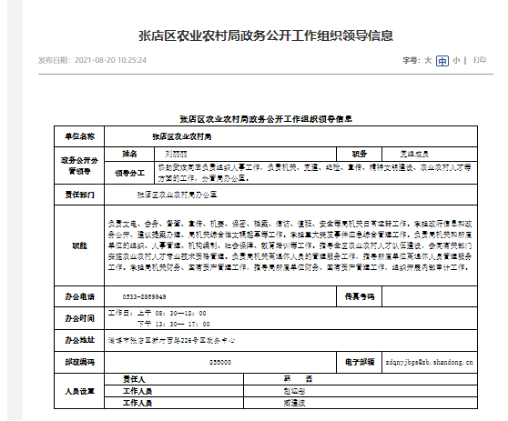Click the afternoon hours line 下午
508x421 pixels.
[173, 324]
